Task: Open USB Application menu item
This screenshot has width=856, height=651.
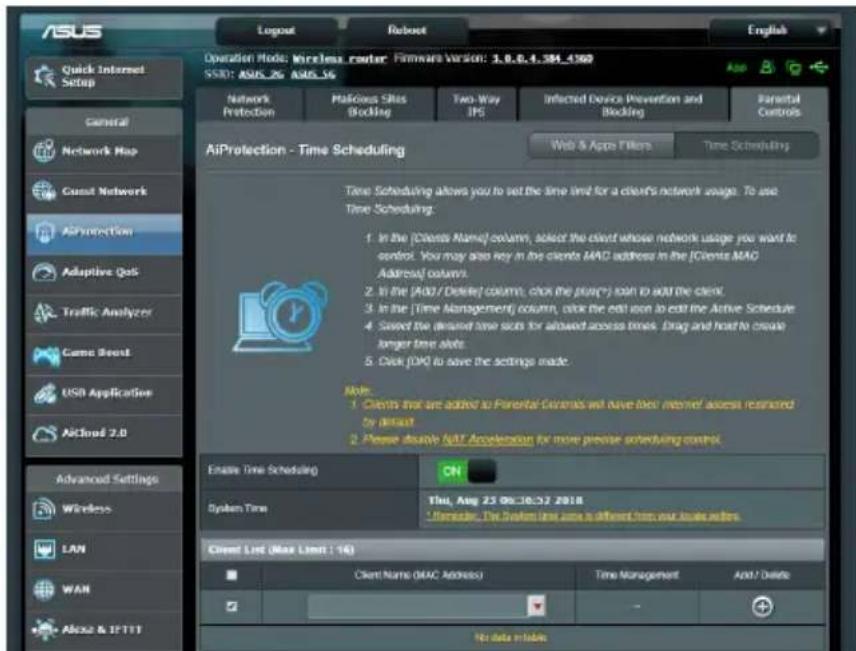Action: pyautogui.click(x=104, y=393)
